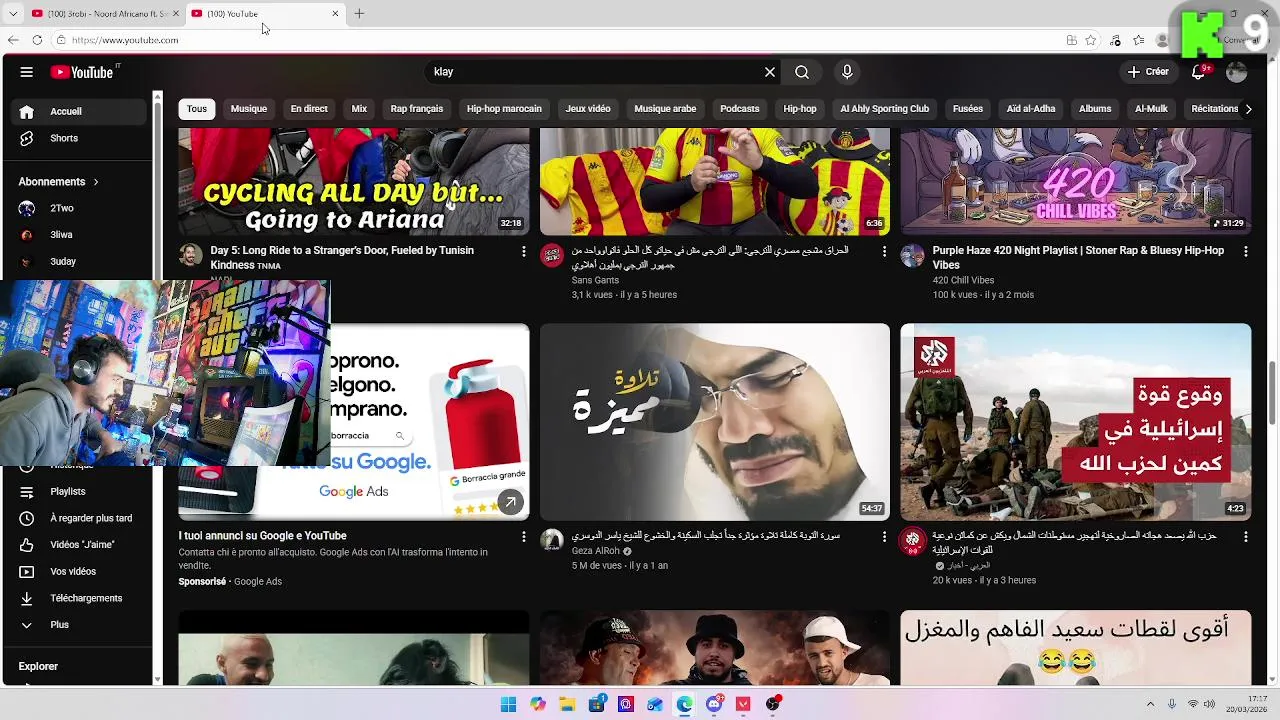Open the account avatar menu
The height and width of the screenshot is (720, 1280).
(1237, 72)
